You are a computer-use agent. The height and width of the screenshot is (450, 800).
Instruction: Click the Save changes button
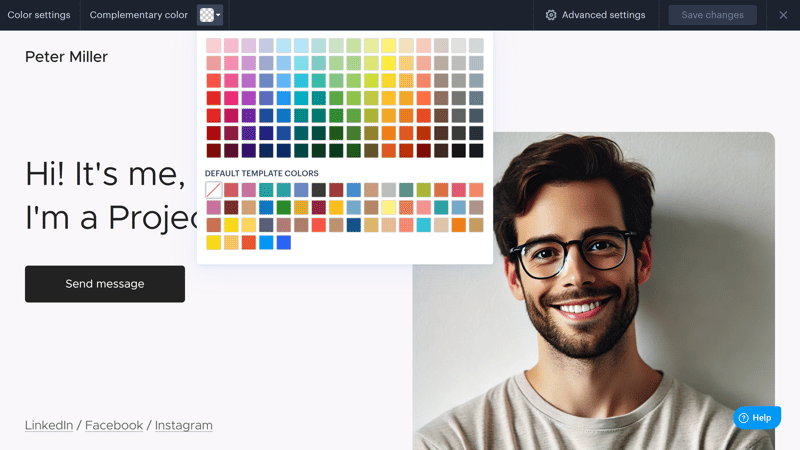[712, 15]
